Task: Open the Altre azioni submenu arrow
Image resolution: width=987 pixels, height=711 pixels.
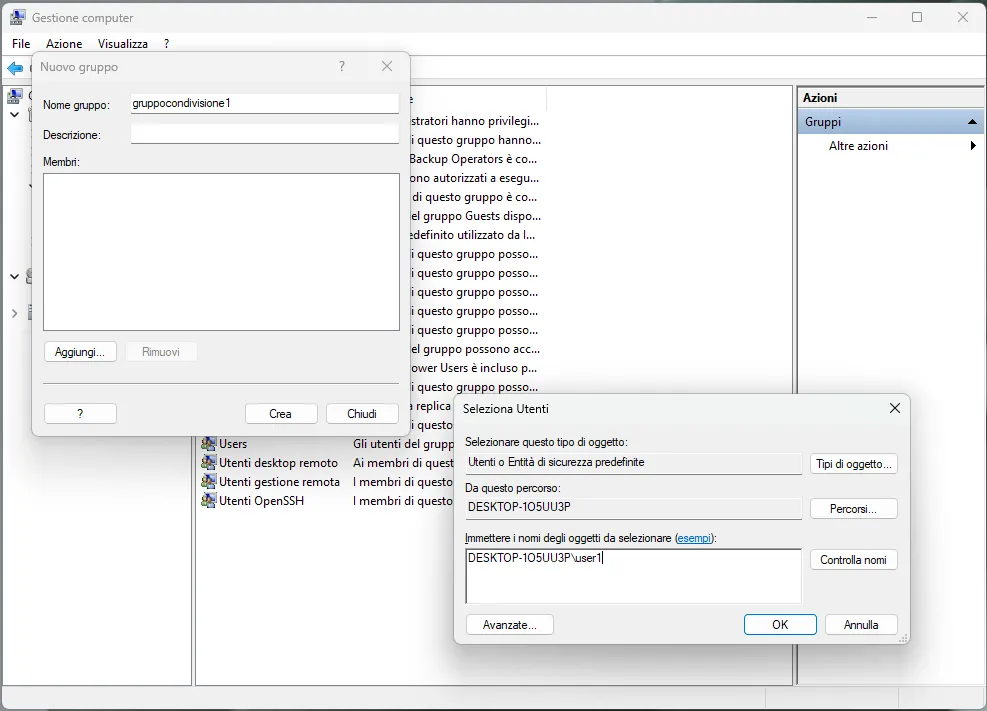Action: (x=972, y=146)
